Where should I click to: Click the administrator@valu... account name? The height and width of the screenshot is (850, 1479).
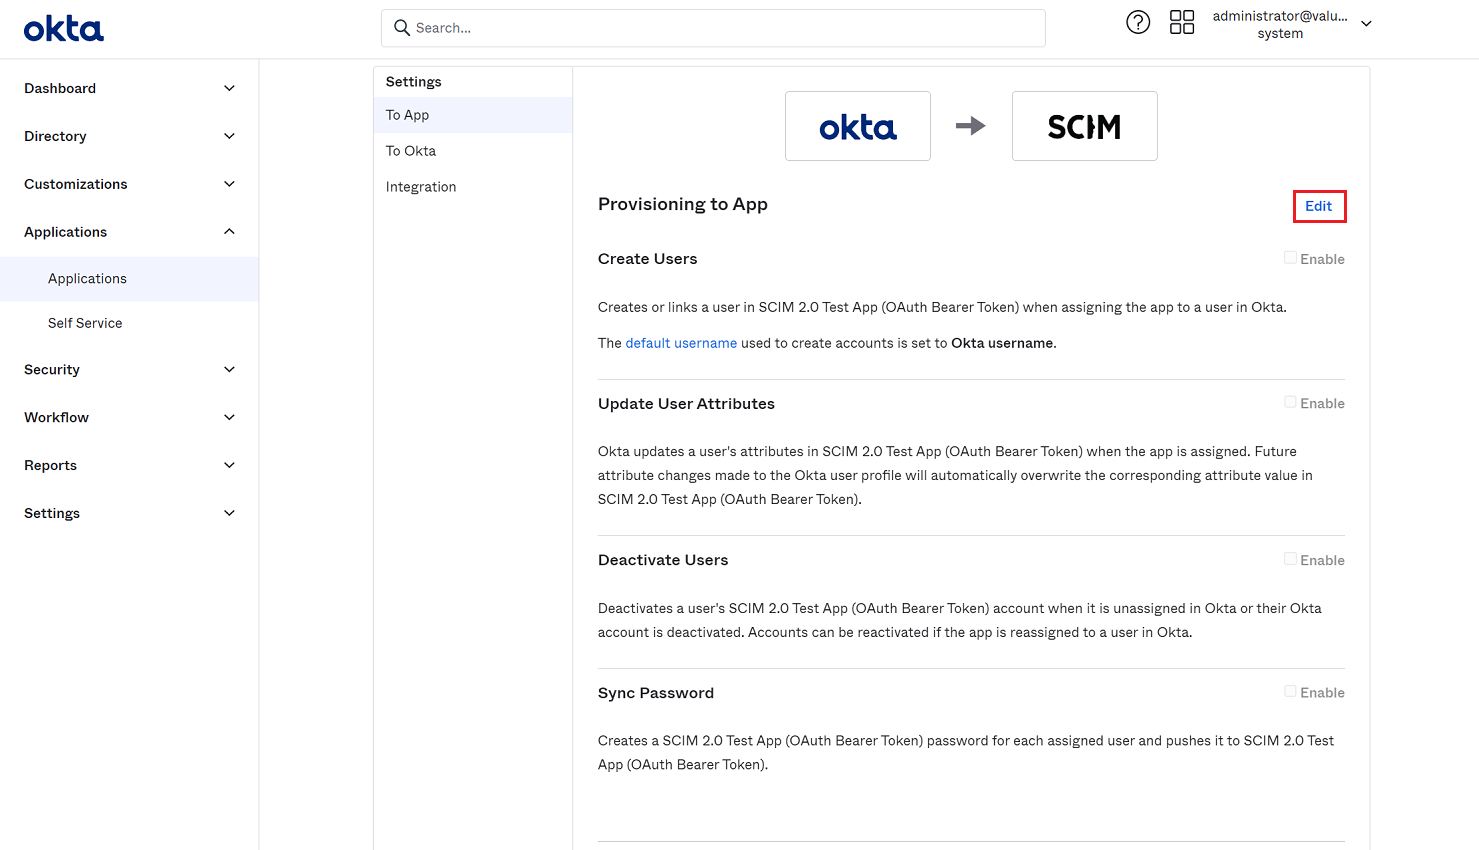pos(1280,16)
